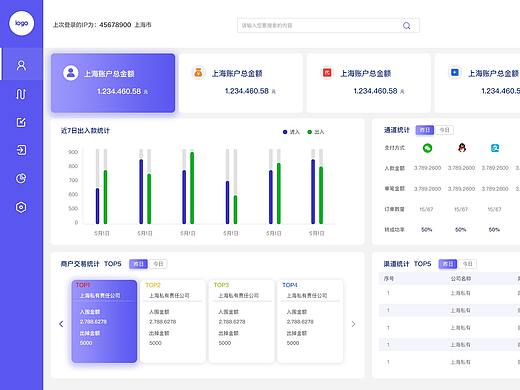520x390 pixels.
Task: Open the edit note sidebar icon
Action: pyautogui.click(x=21, y=122)
